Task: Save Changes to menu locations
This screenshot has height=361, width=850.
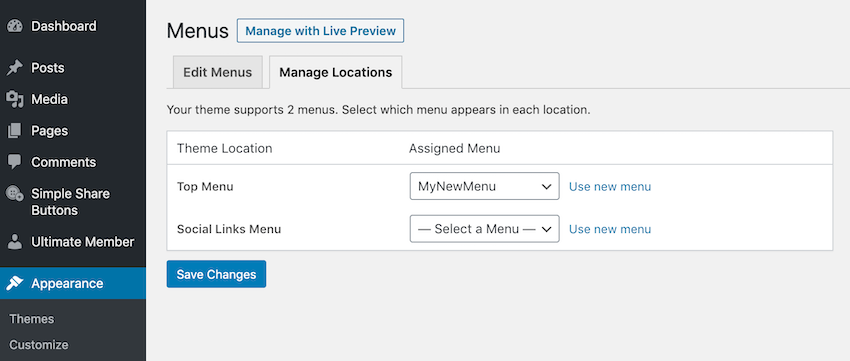Action: (216, 274)
